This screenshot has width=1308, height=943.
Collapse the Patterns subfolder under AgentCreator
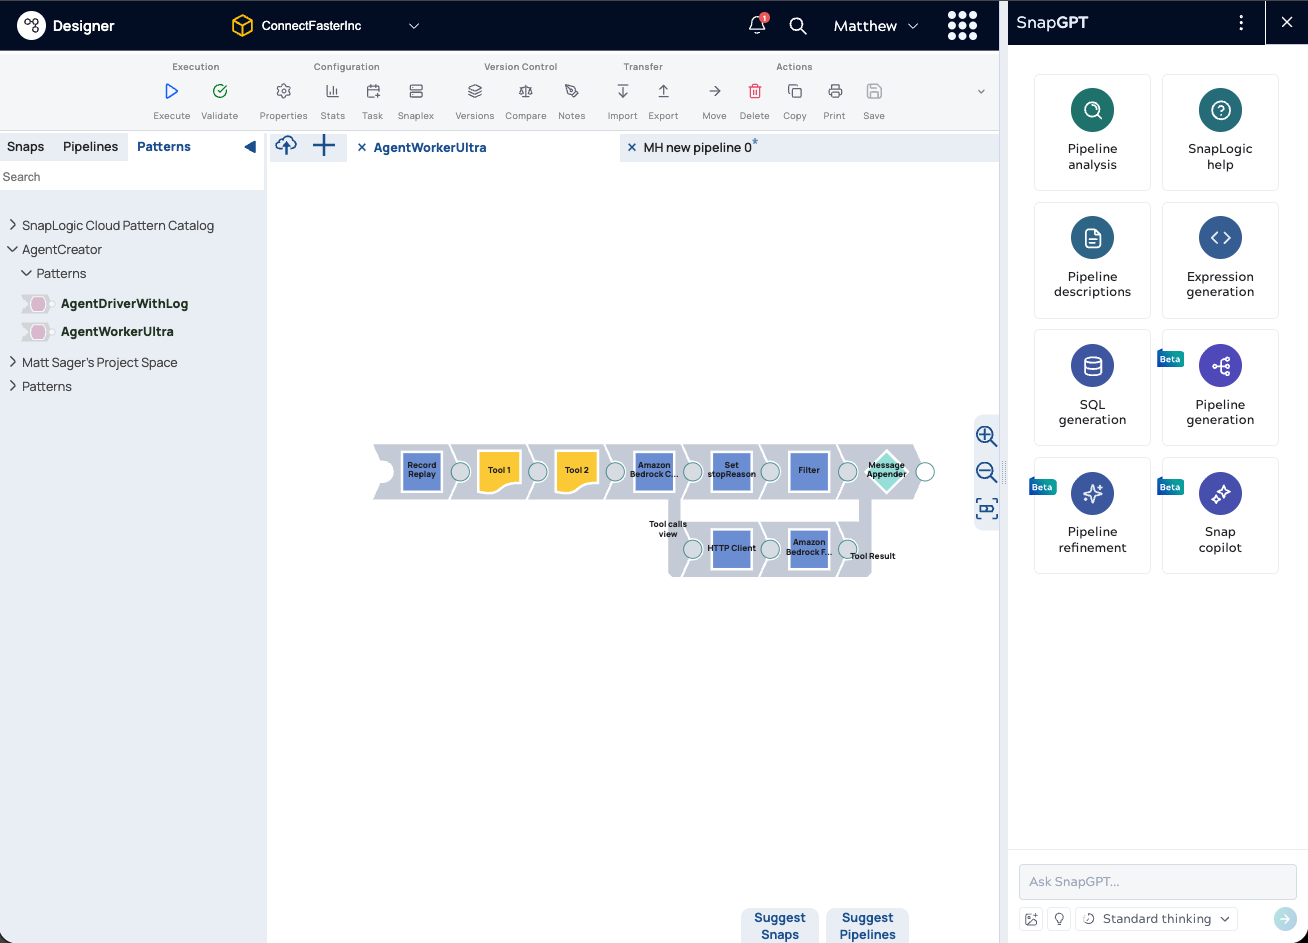27,273
